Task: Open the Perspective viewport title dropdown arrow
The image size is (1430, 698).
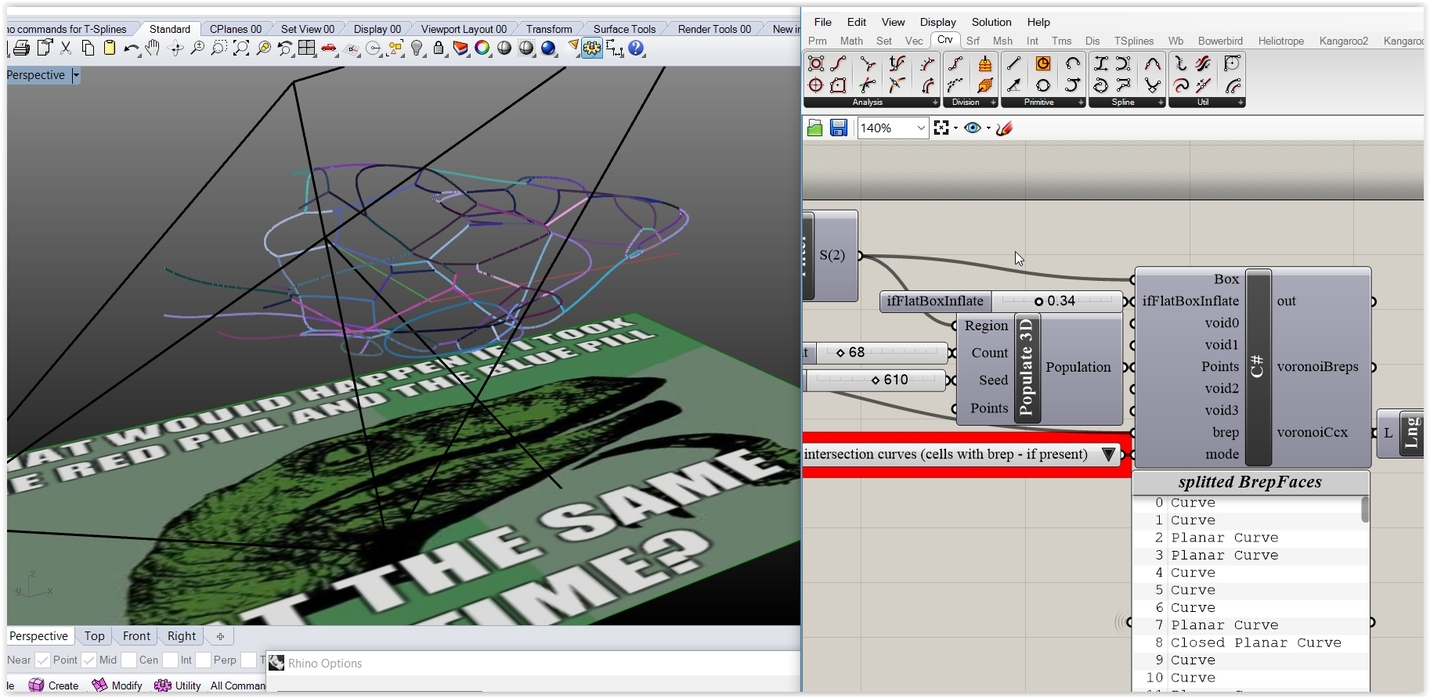Action: tap(76, 75)
